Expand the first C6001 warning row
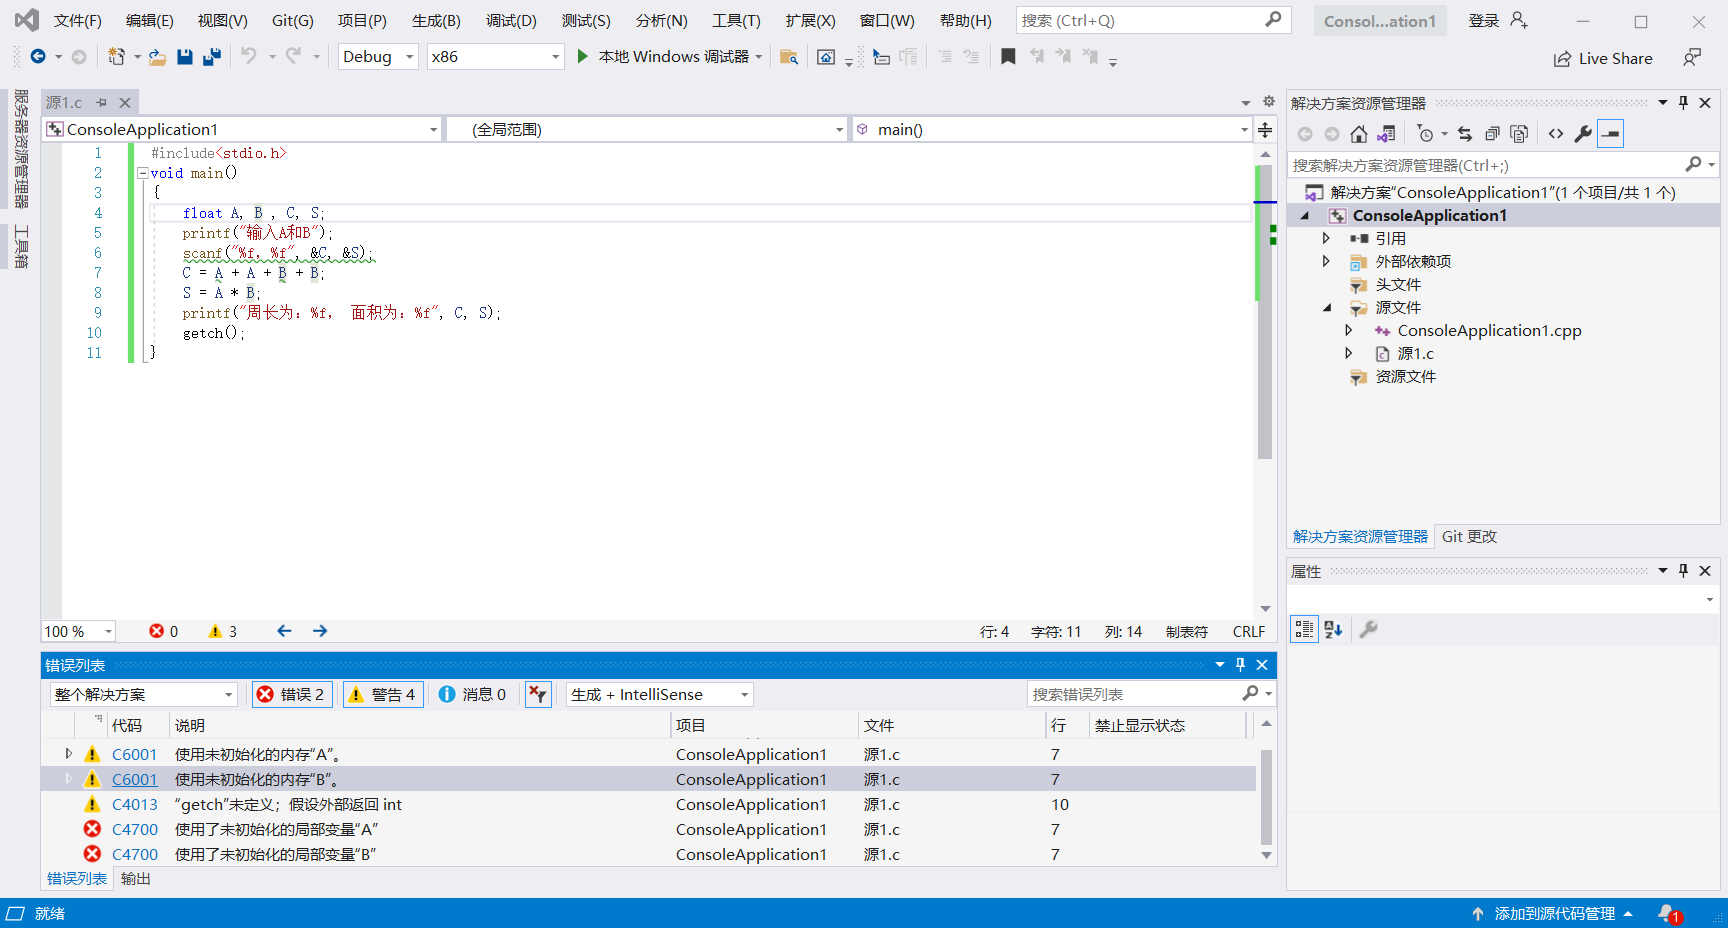Viewport: 1728px width, 928px height. (68, 754)
